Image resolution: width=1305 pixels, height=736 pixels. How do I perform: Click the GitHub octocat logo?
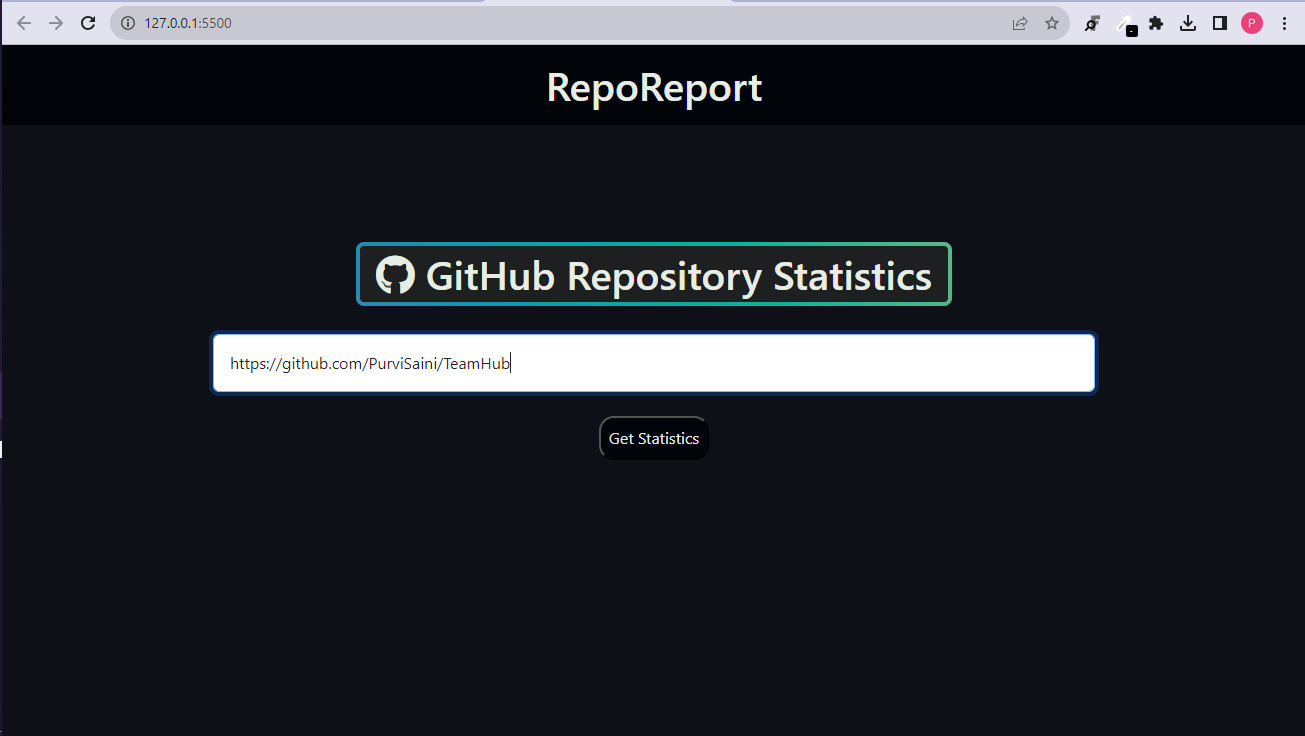395,275
